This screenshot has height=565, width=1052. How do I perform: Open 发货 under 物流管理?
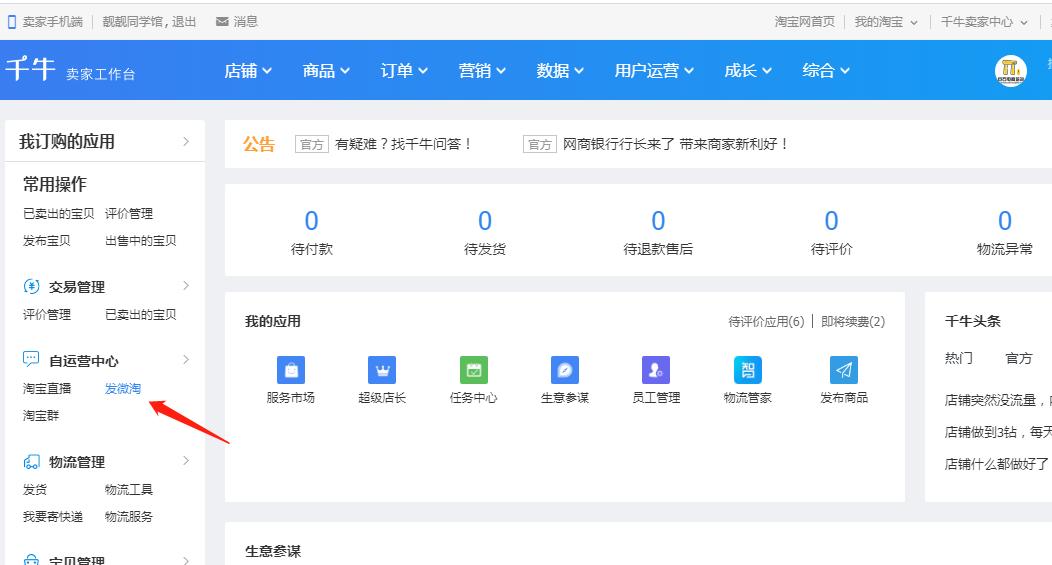(x=35, y=490)
